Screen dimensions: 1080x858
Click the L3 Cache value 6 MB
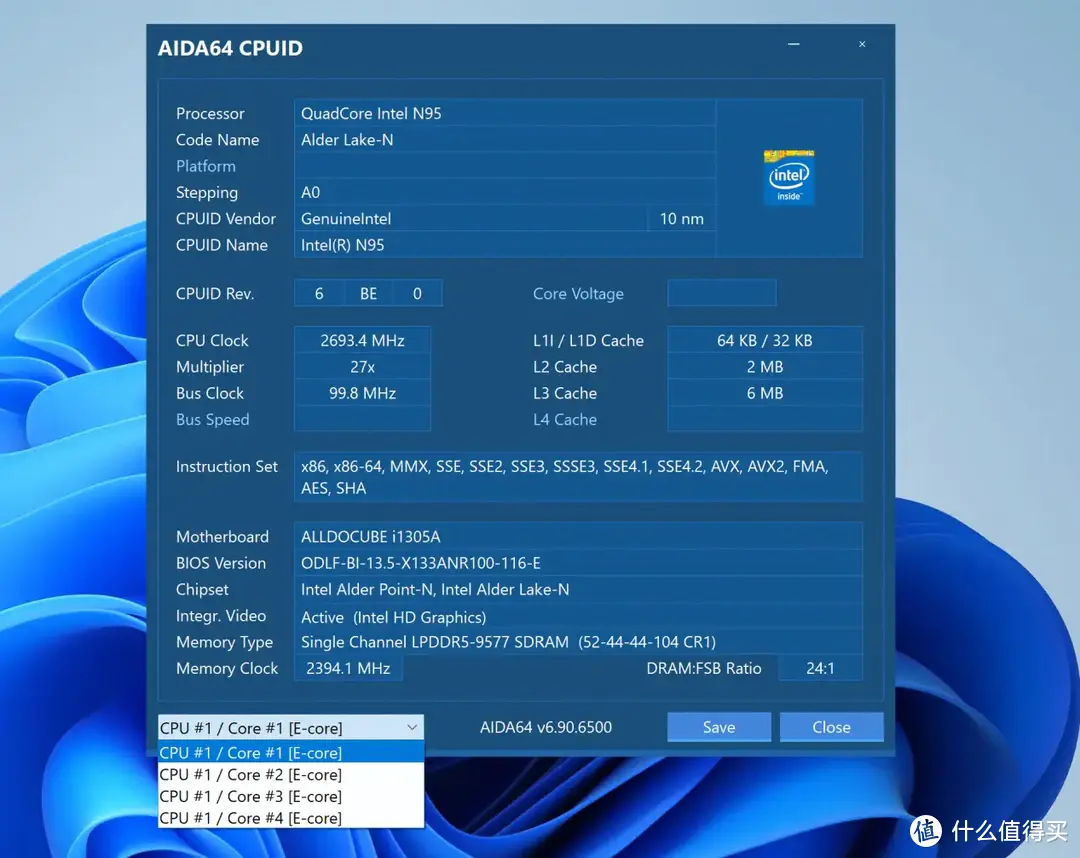pos(765,393)
